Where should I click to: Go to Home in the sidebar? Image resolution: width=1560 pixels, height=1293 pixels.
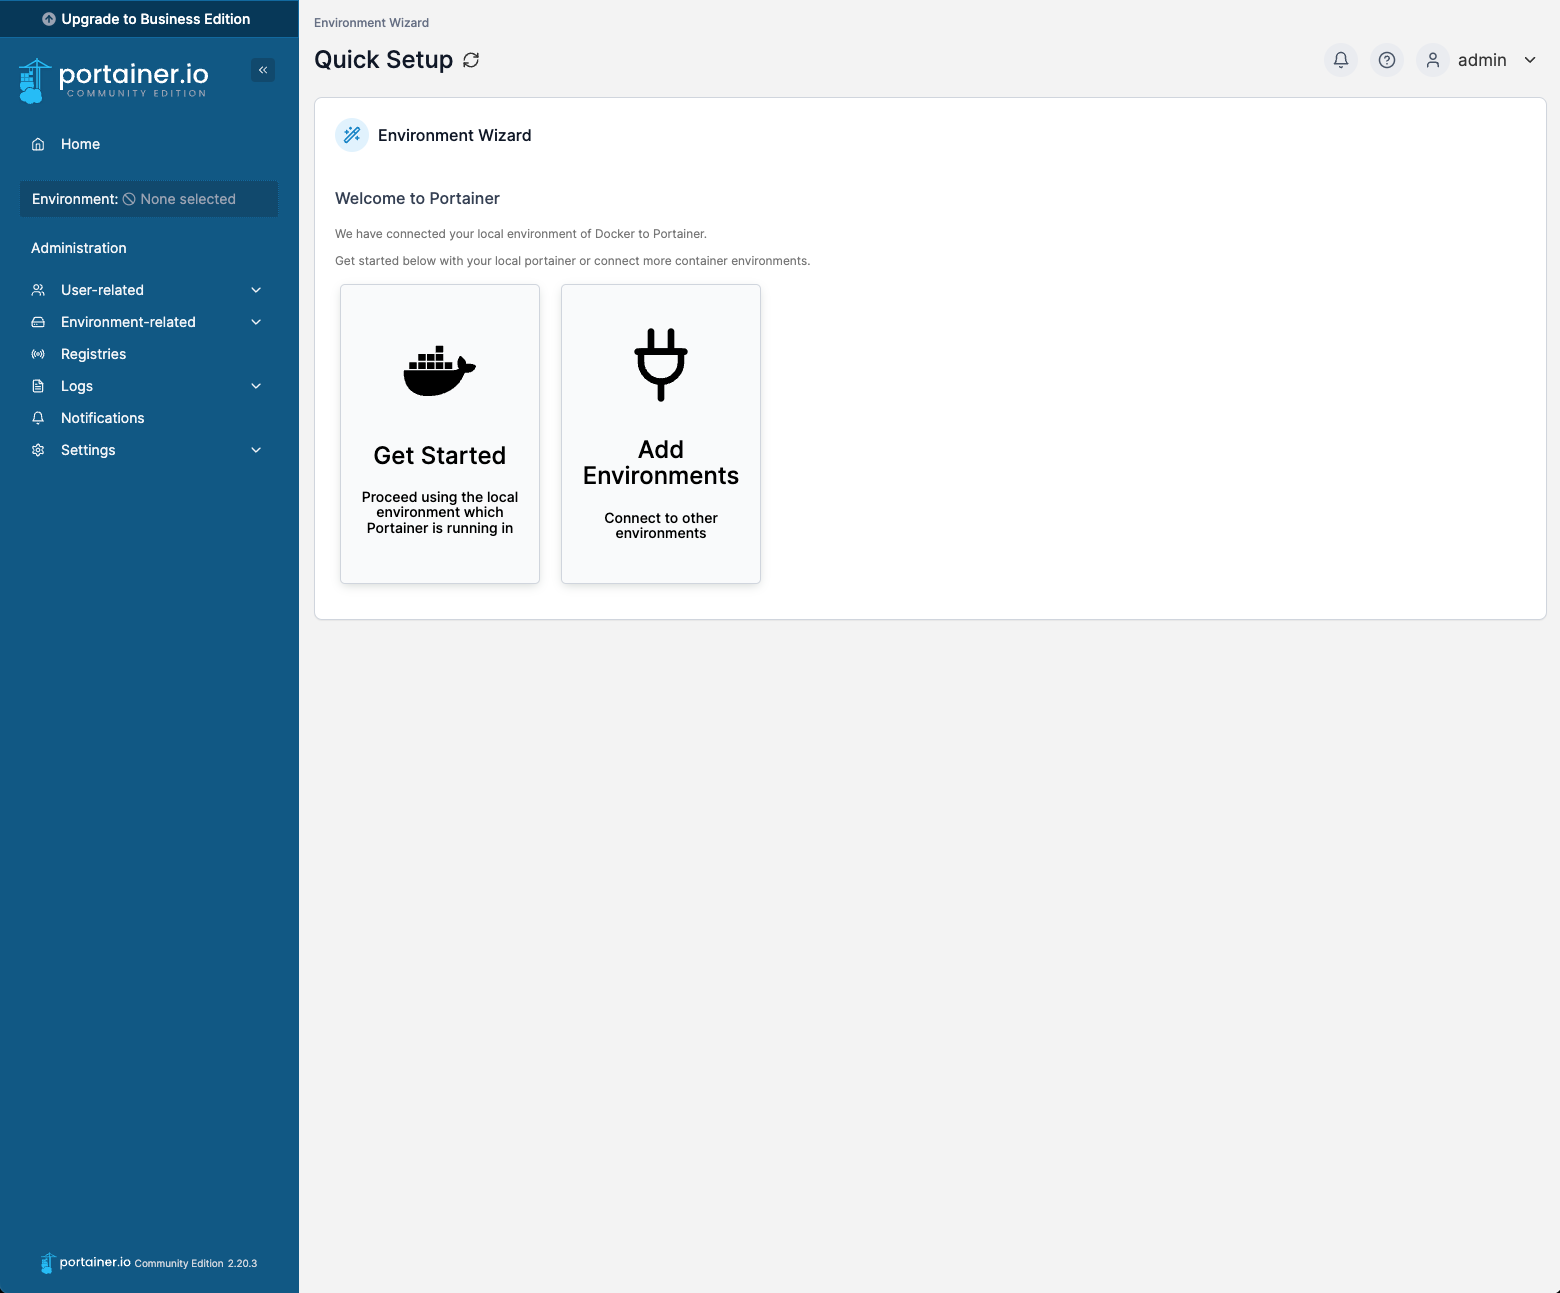[80, 144]
